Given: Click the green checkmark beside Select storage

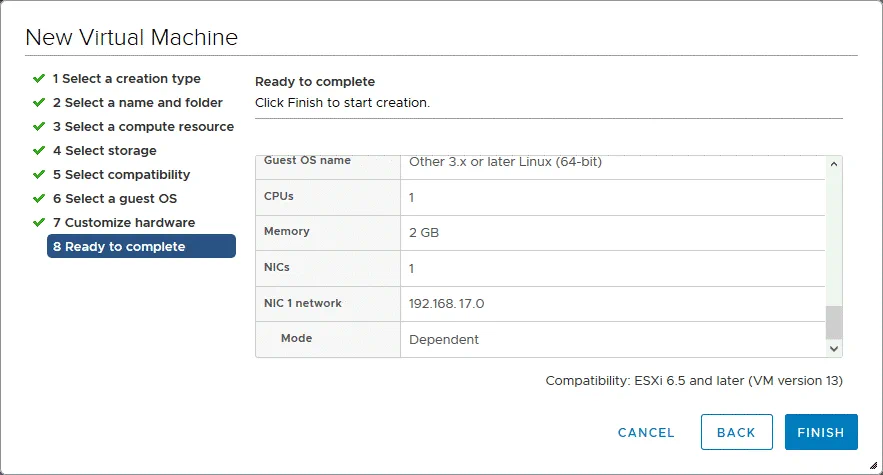Looking at the screenshot, I should pos(39,150).
